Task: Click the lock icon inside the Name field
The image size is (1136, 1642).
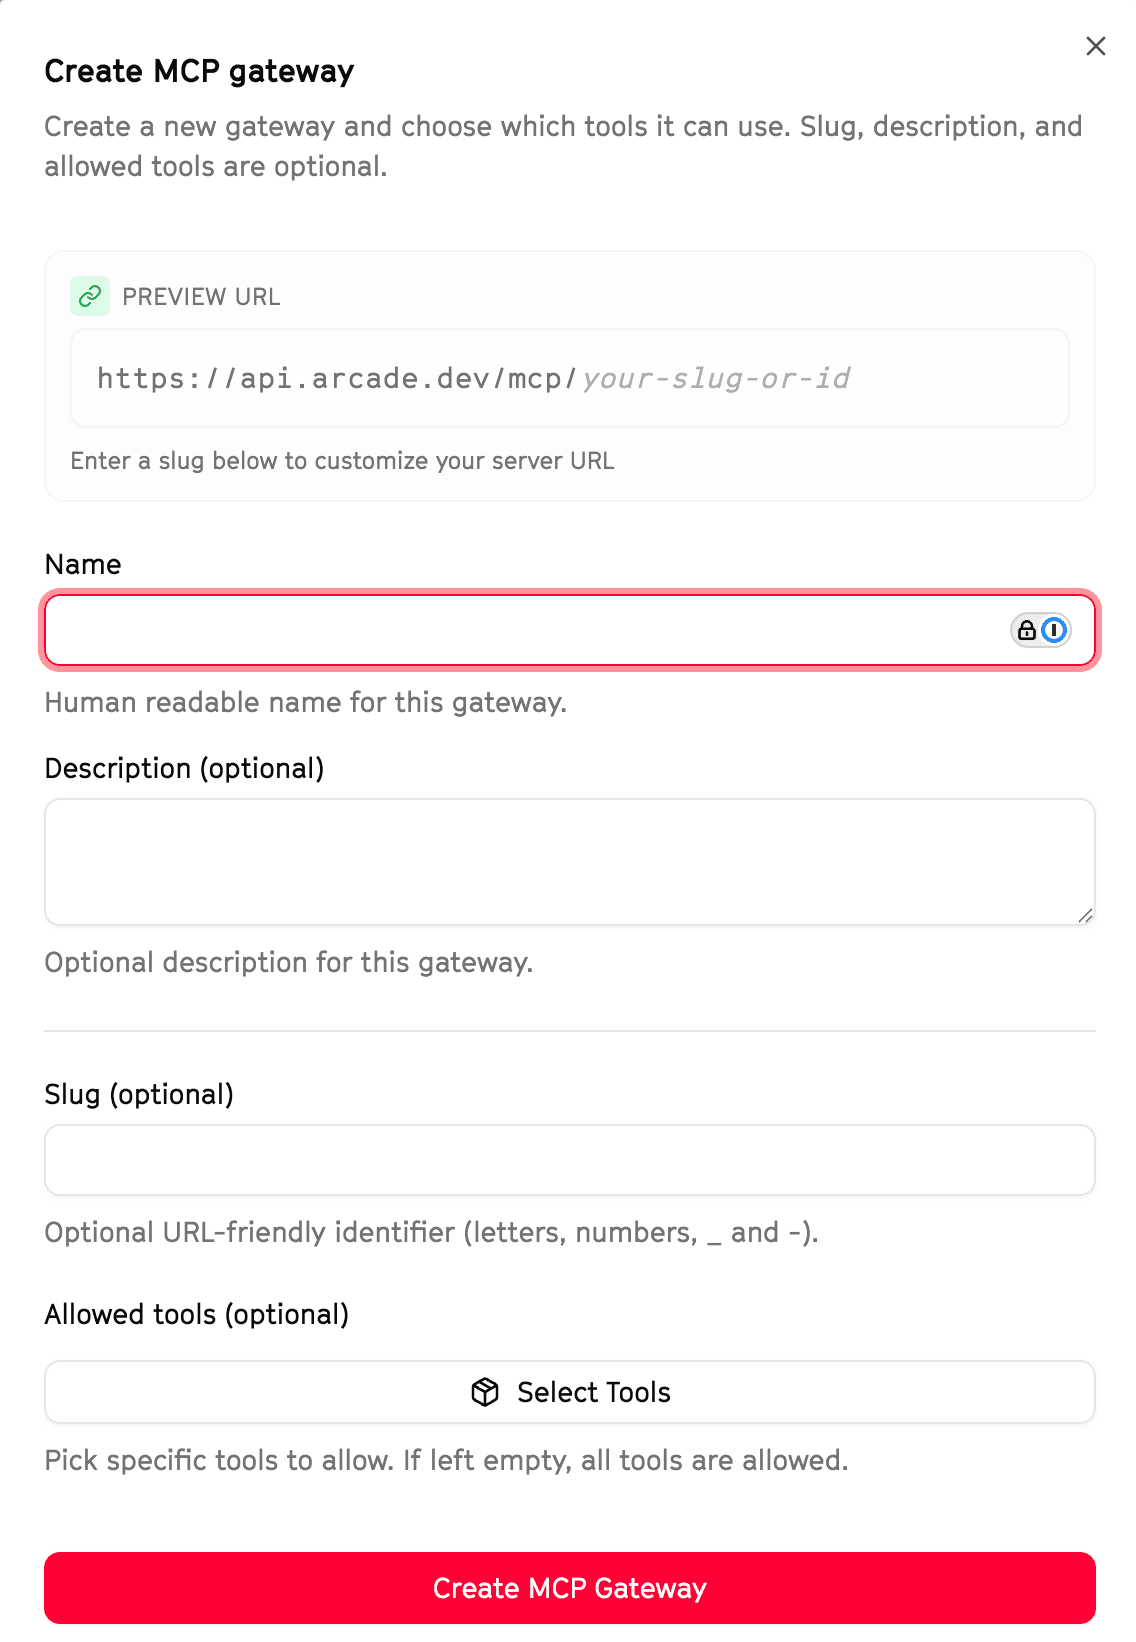Action: [1026, 630]
